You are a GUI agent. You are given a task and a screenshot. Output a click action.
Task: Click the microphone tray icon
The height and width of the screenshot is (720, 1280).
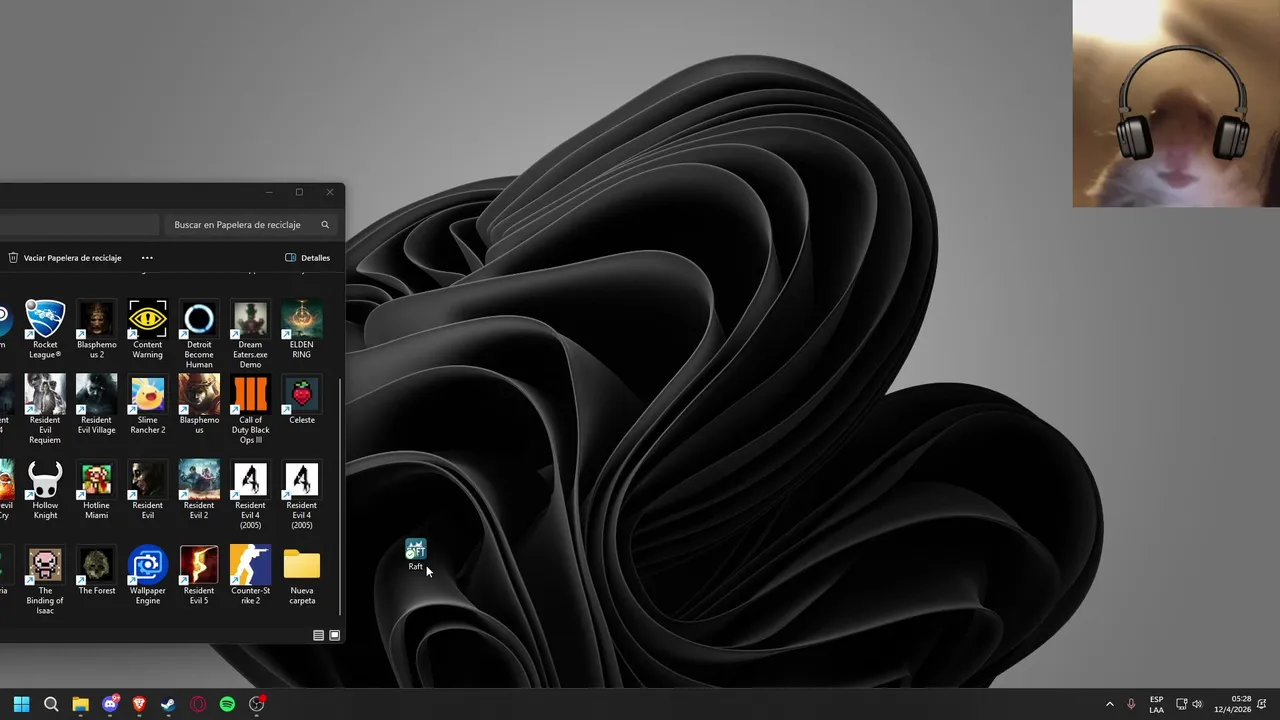click(1131, 704)
